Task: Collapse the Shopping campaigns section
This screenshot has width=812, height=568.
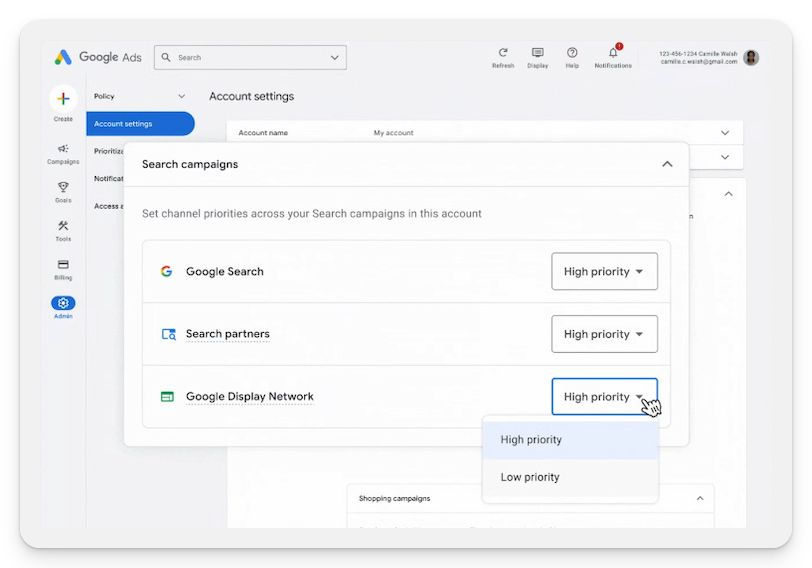Action: coord(700,498)
